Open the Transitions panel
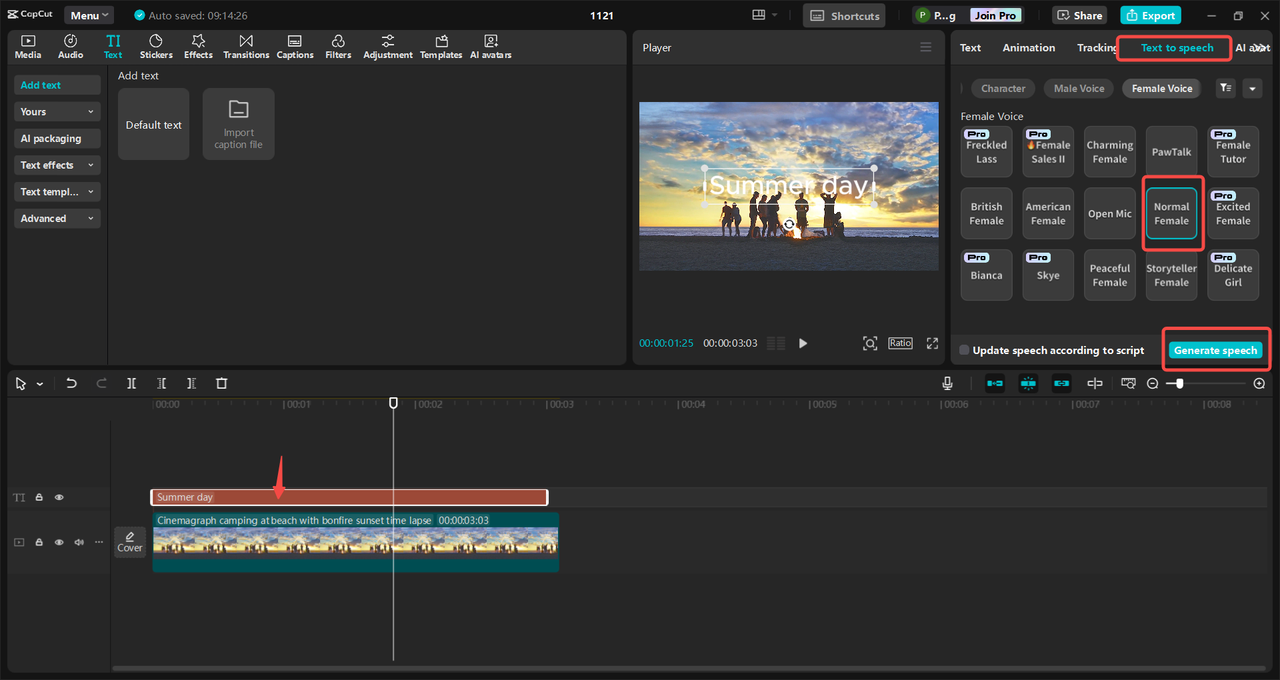Screen dimensions: 1280x680 (246, 46)
